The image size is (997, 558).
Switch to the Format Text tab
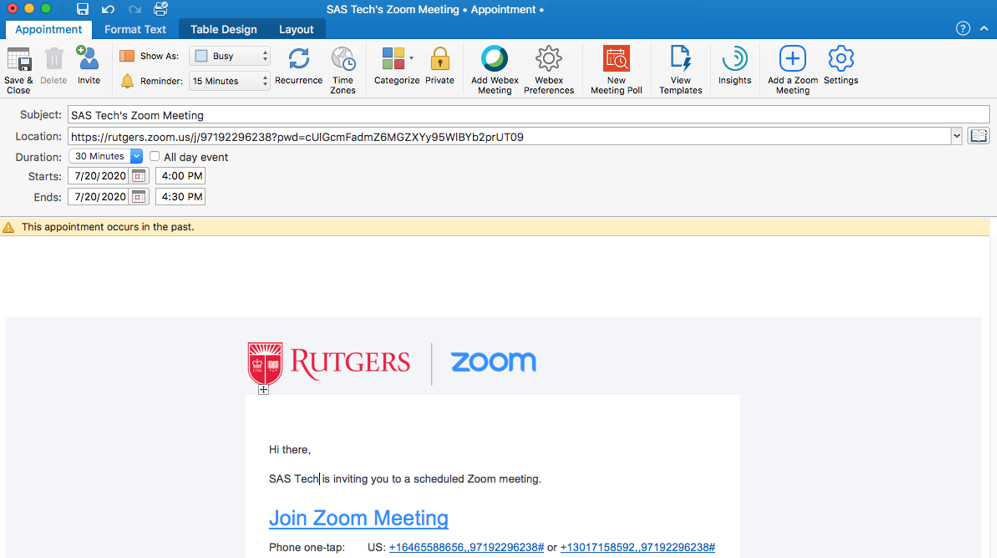click(x=135, y=29)
